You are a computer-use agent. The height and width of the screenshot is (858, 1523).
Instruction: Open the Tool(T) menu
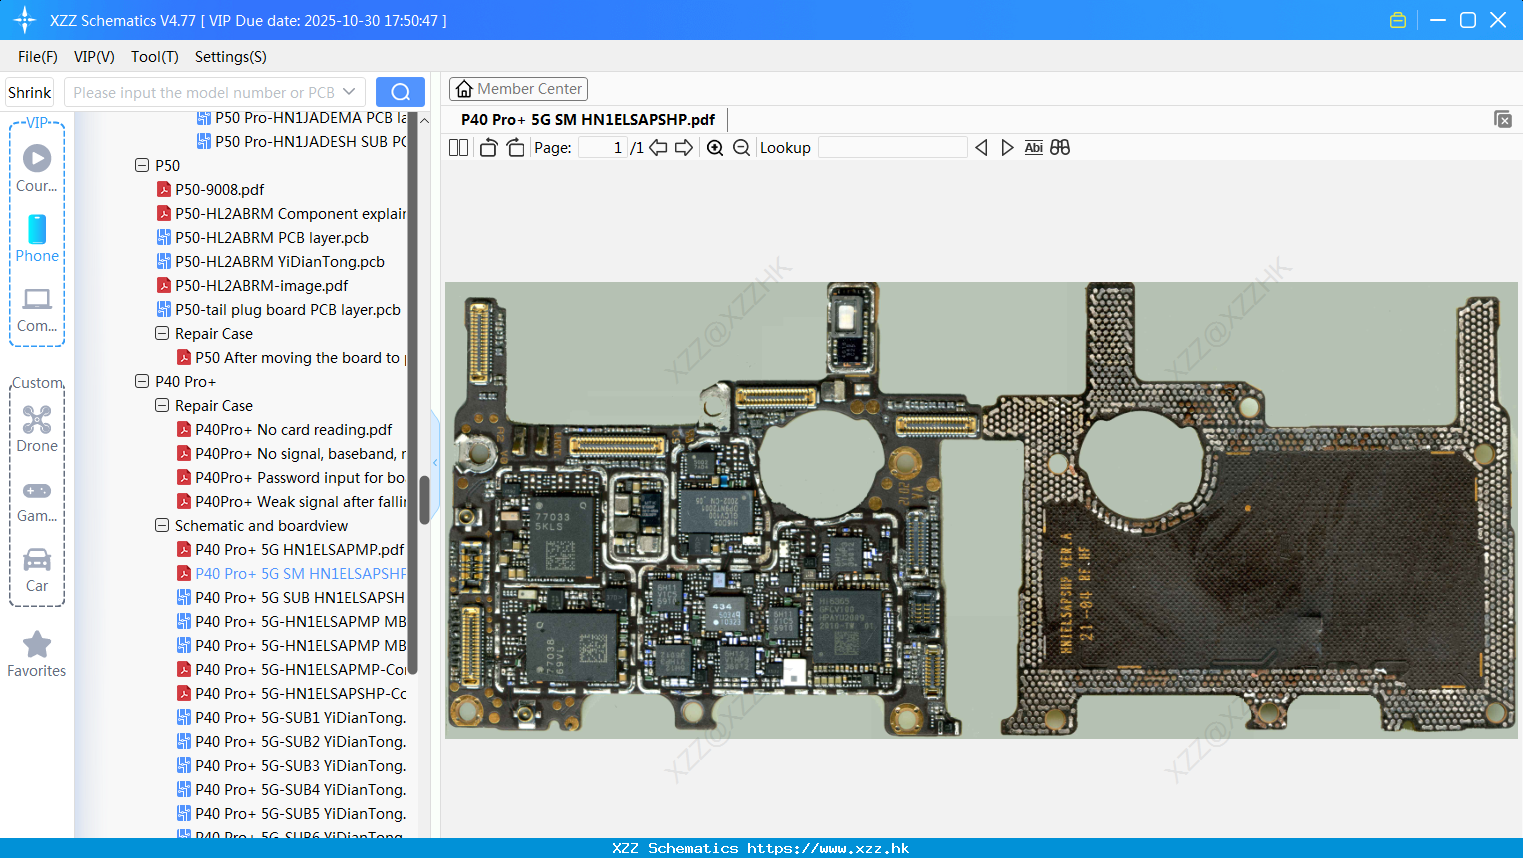155,57
